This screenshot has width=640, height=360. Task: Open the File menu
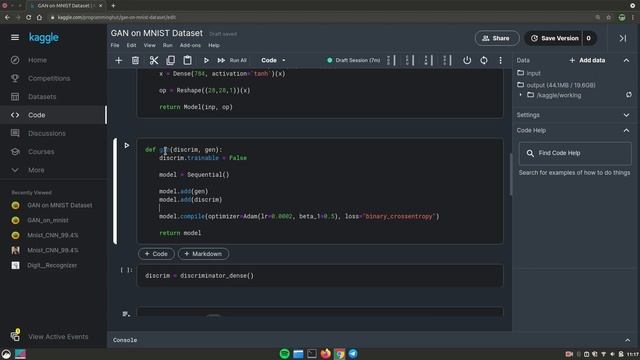[x=115, y=45]
